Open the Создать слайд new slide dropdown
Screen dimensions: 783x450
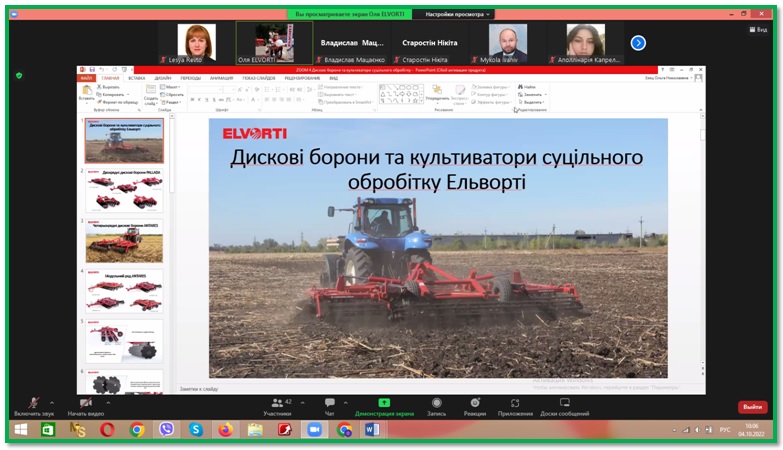[x=151, y=101]
